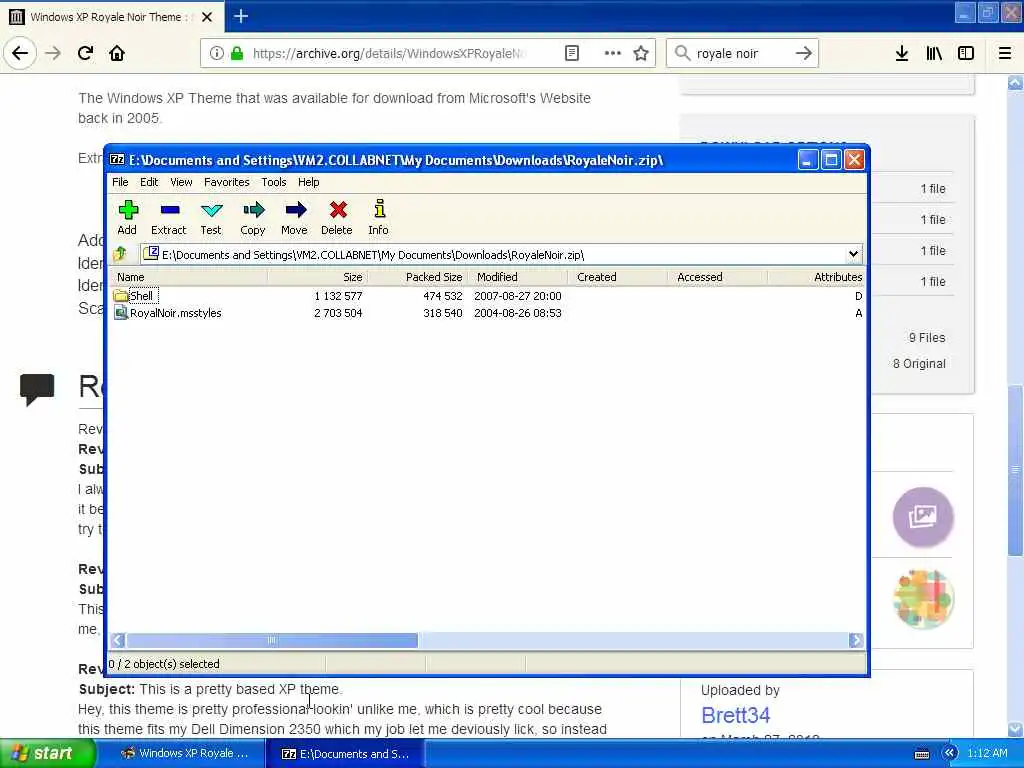Sort by the Accessed column header
Image resolution: width=1024 pixels, height=768 pixels.
pyautogui.click(x=717, y=277)
